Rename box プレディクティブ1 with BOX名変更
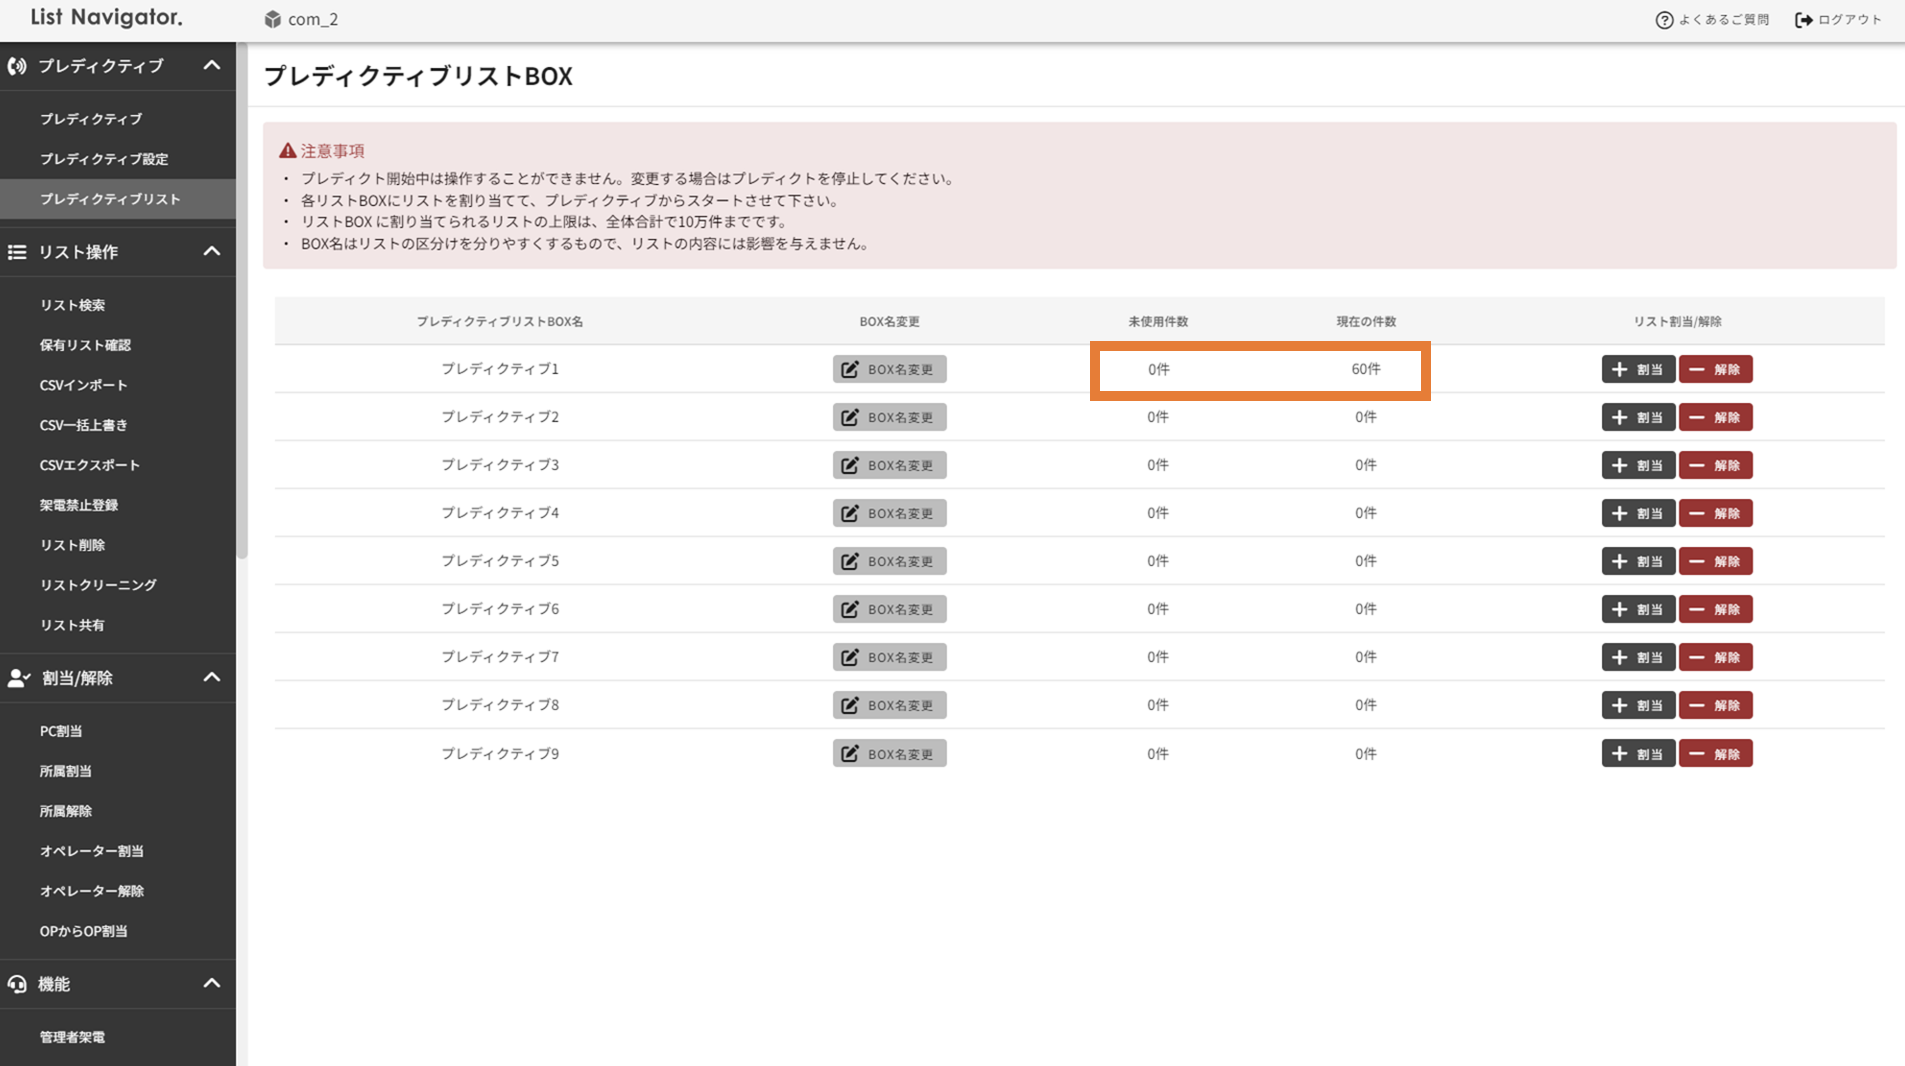1905x1066 pixels. [x=889, y=369]
